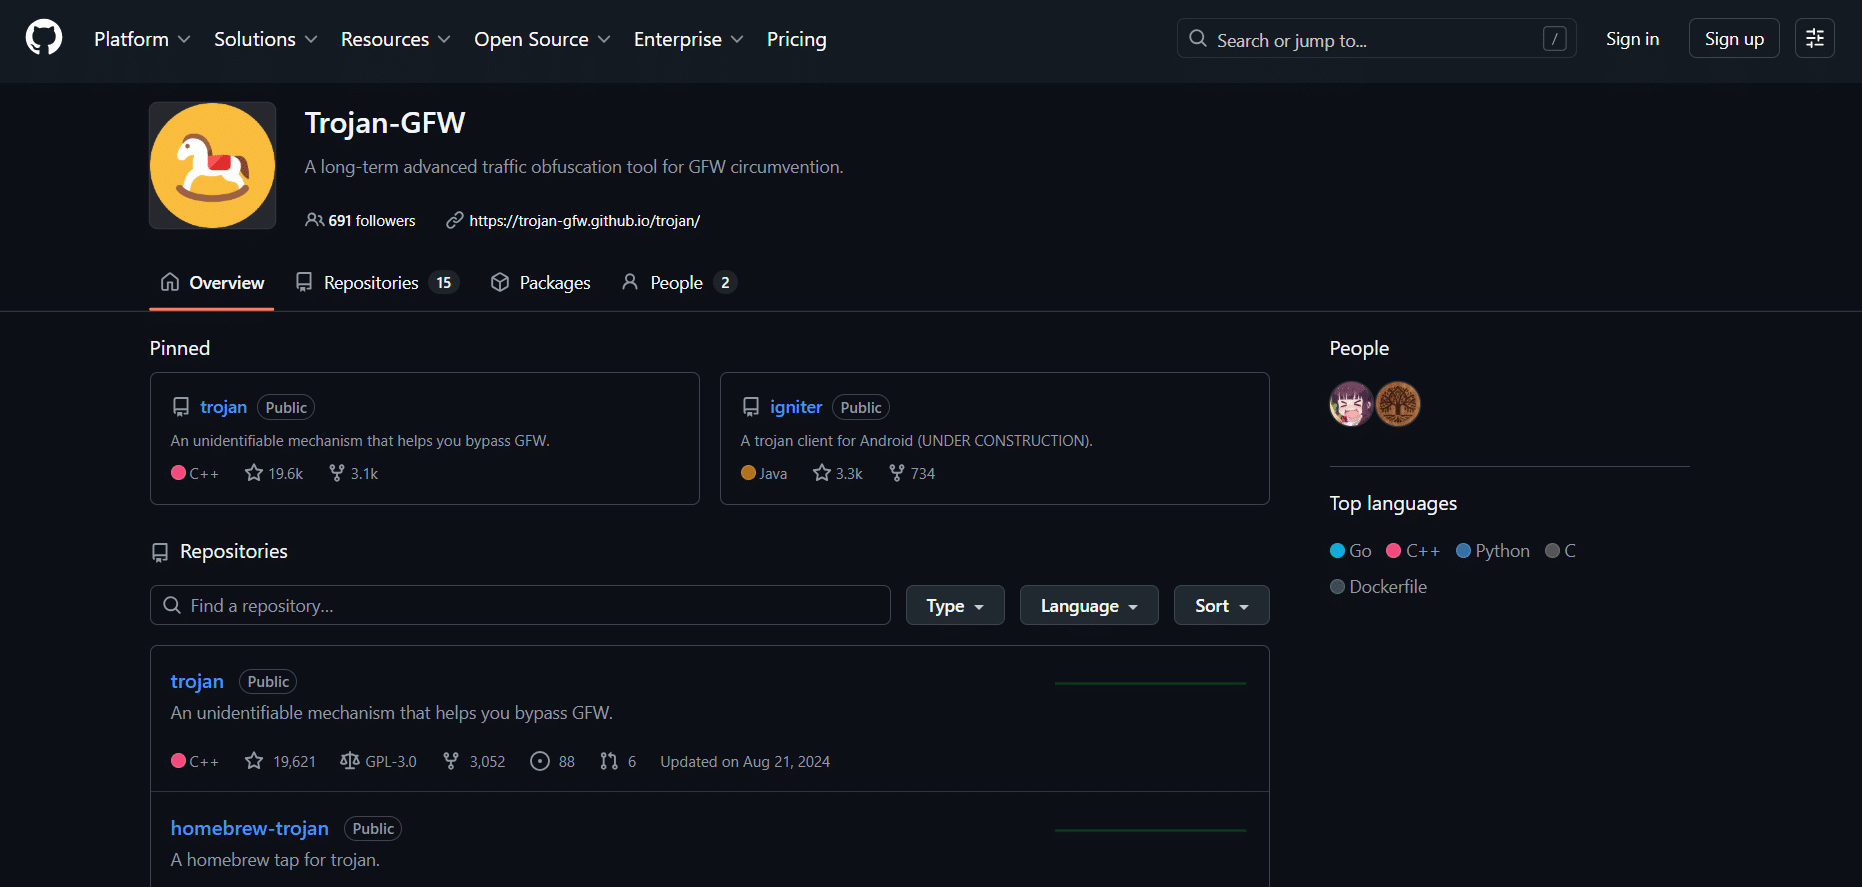1862x887 pixels.
Task: Click the star icon on pinned trojan card
Action: click(x=254, y=473)
